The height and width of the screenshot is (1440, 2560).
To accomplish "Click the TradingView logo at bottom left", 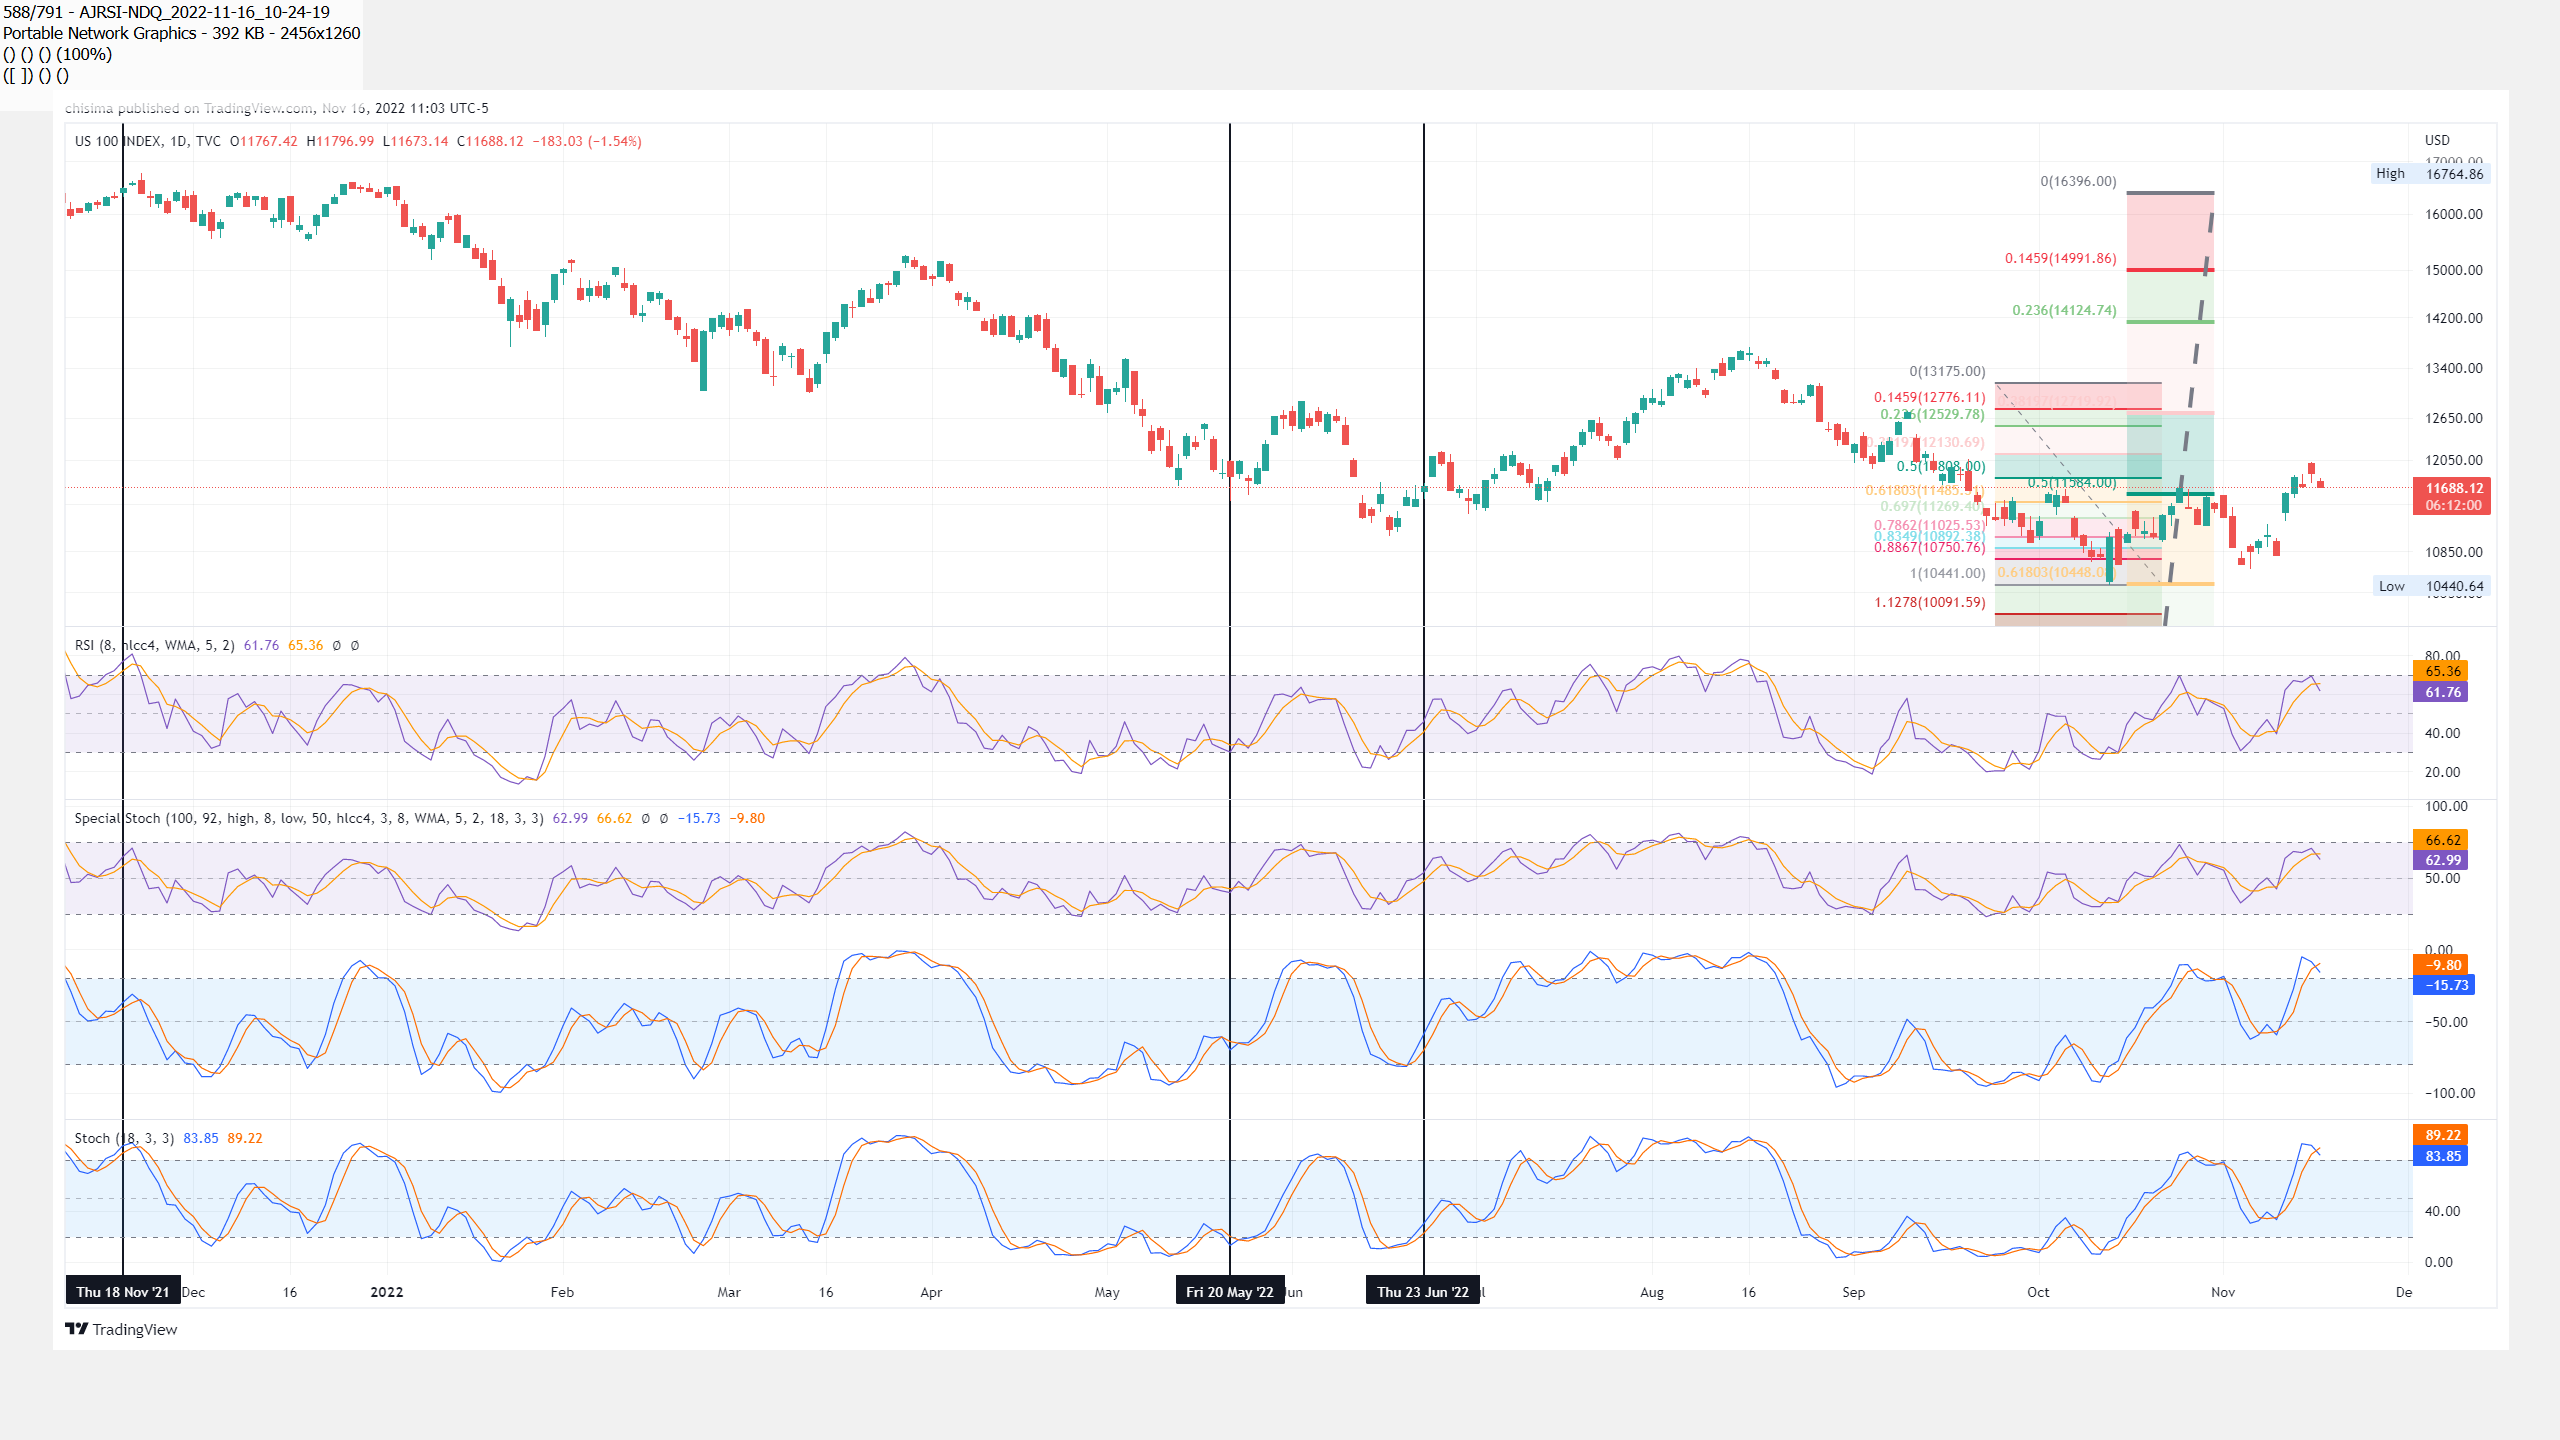I will [121, 1329].
